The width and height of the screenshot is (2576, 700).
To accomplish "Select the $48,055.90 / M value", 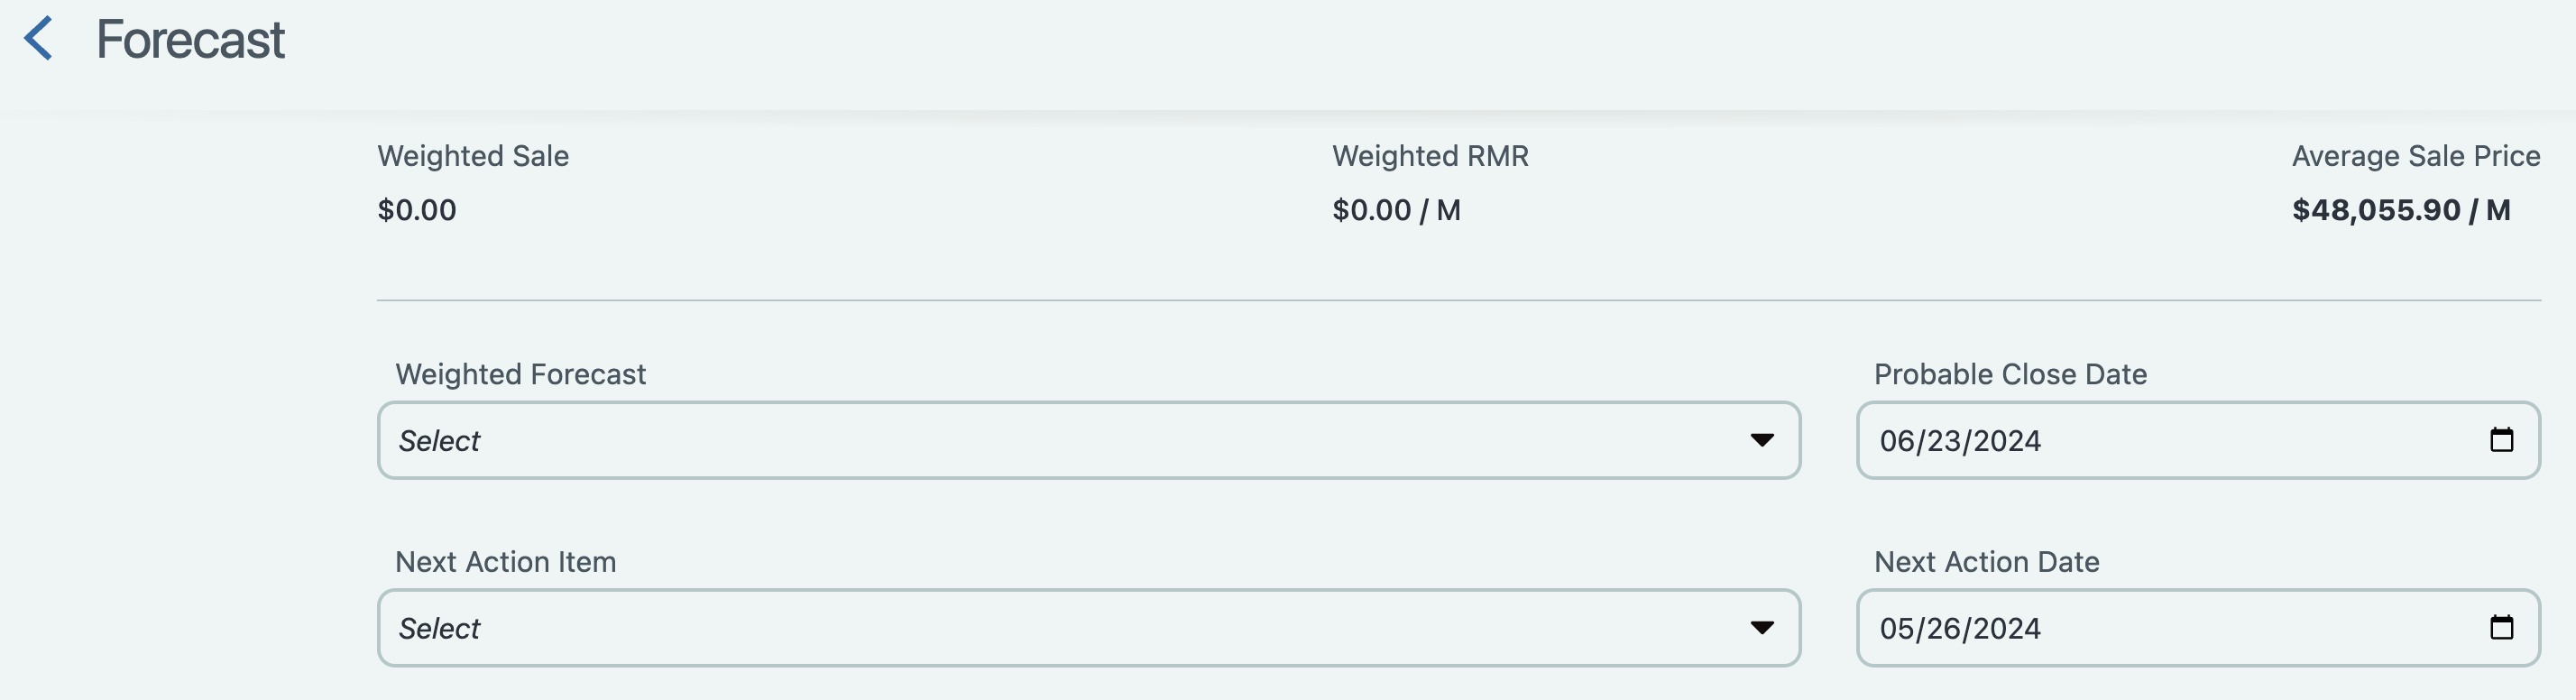I will click(x=2401, y=210).
